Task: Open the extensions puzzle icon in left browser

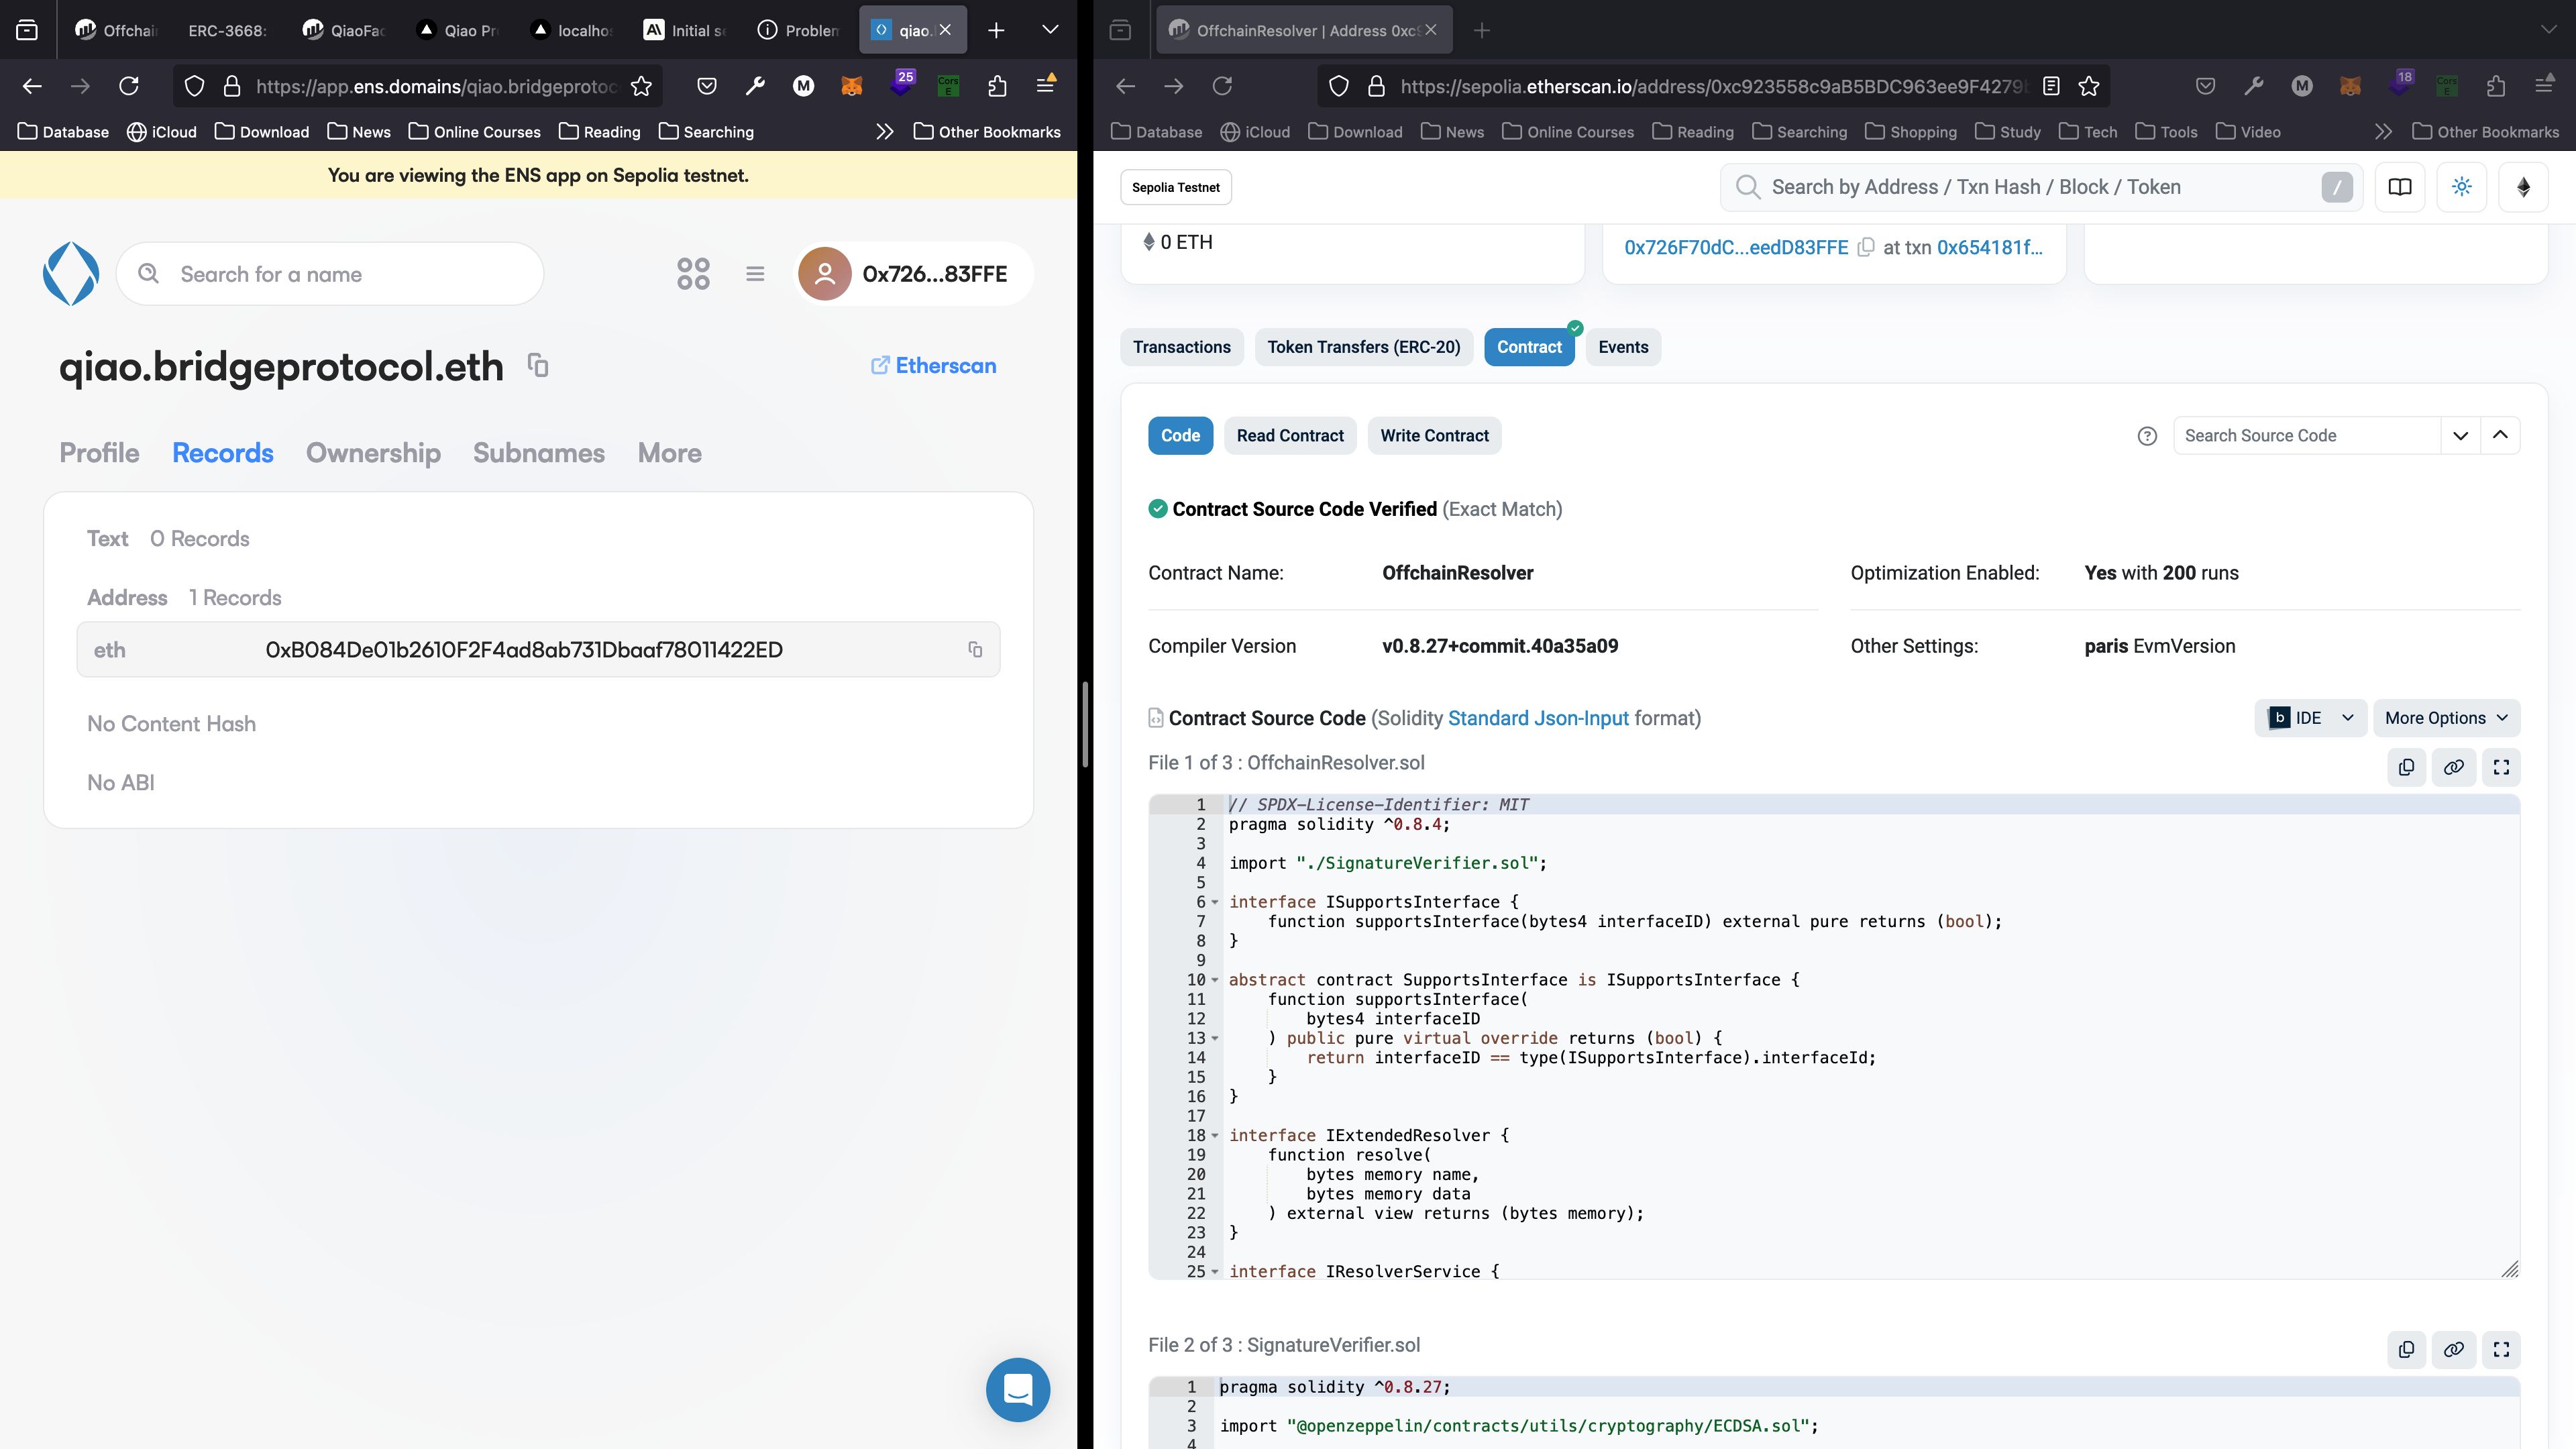Action: (x=997, y=86)
